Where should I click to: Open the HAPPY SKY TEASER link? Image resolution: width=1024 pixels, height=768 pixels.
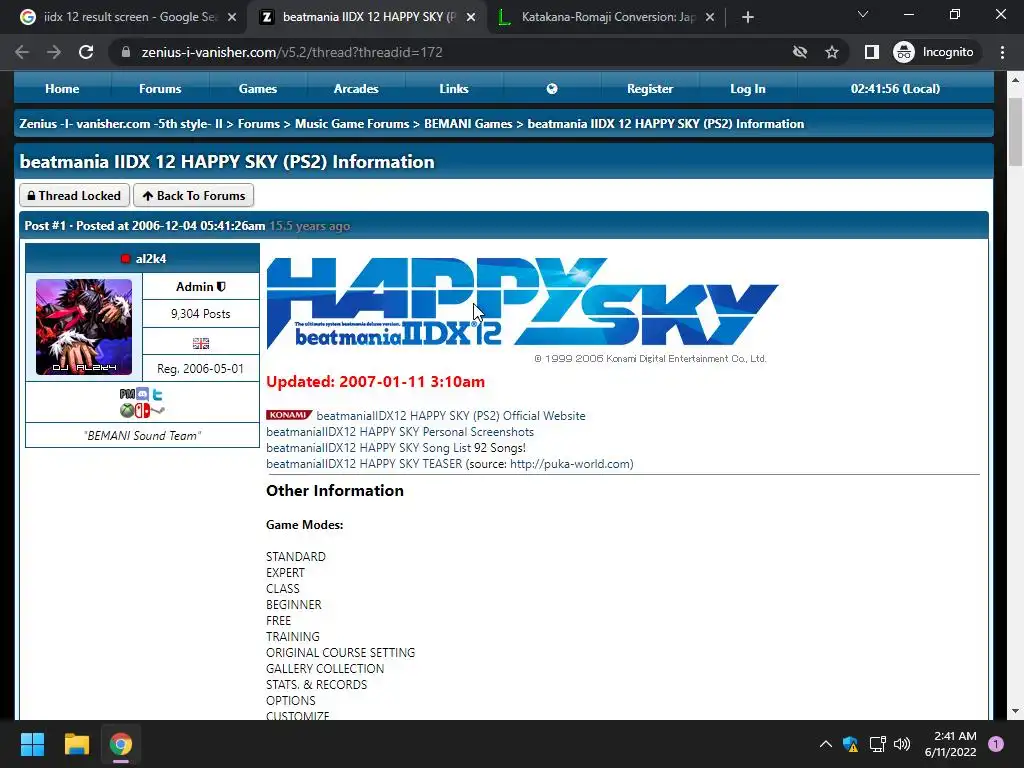(x=364, y=464)
